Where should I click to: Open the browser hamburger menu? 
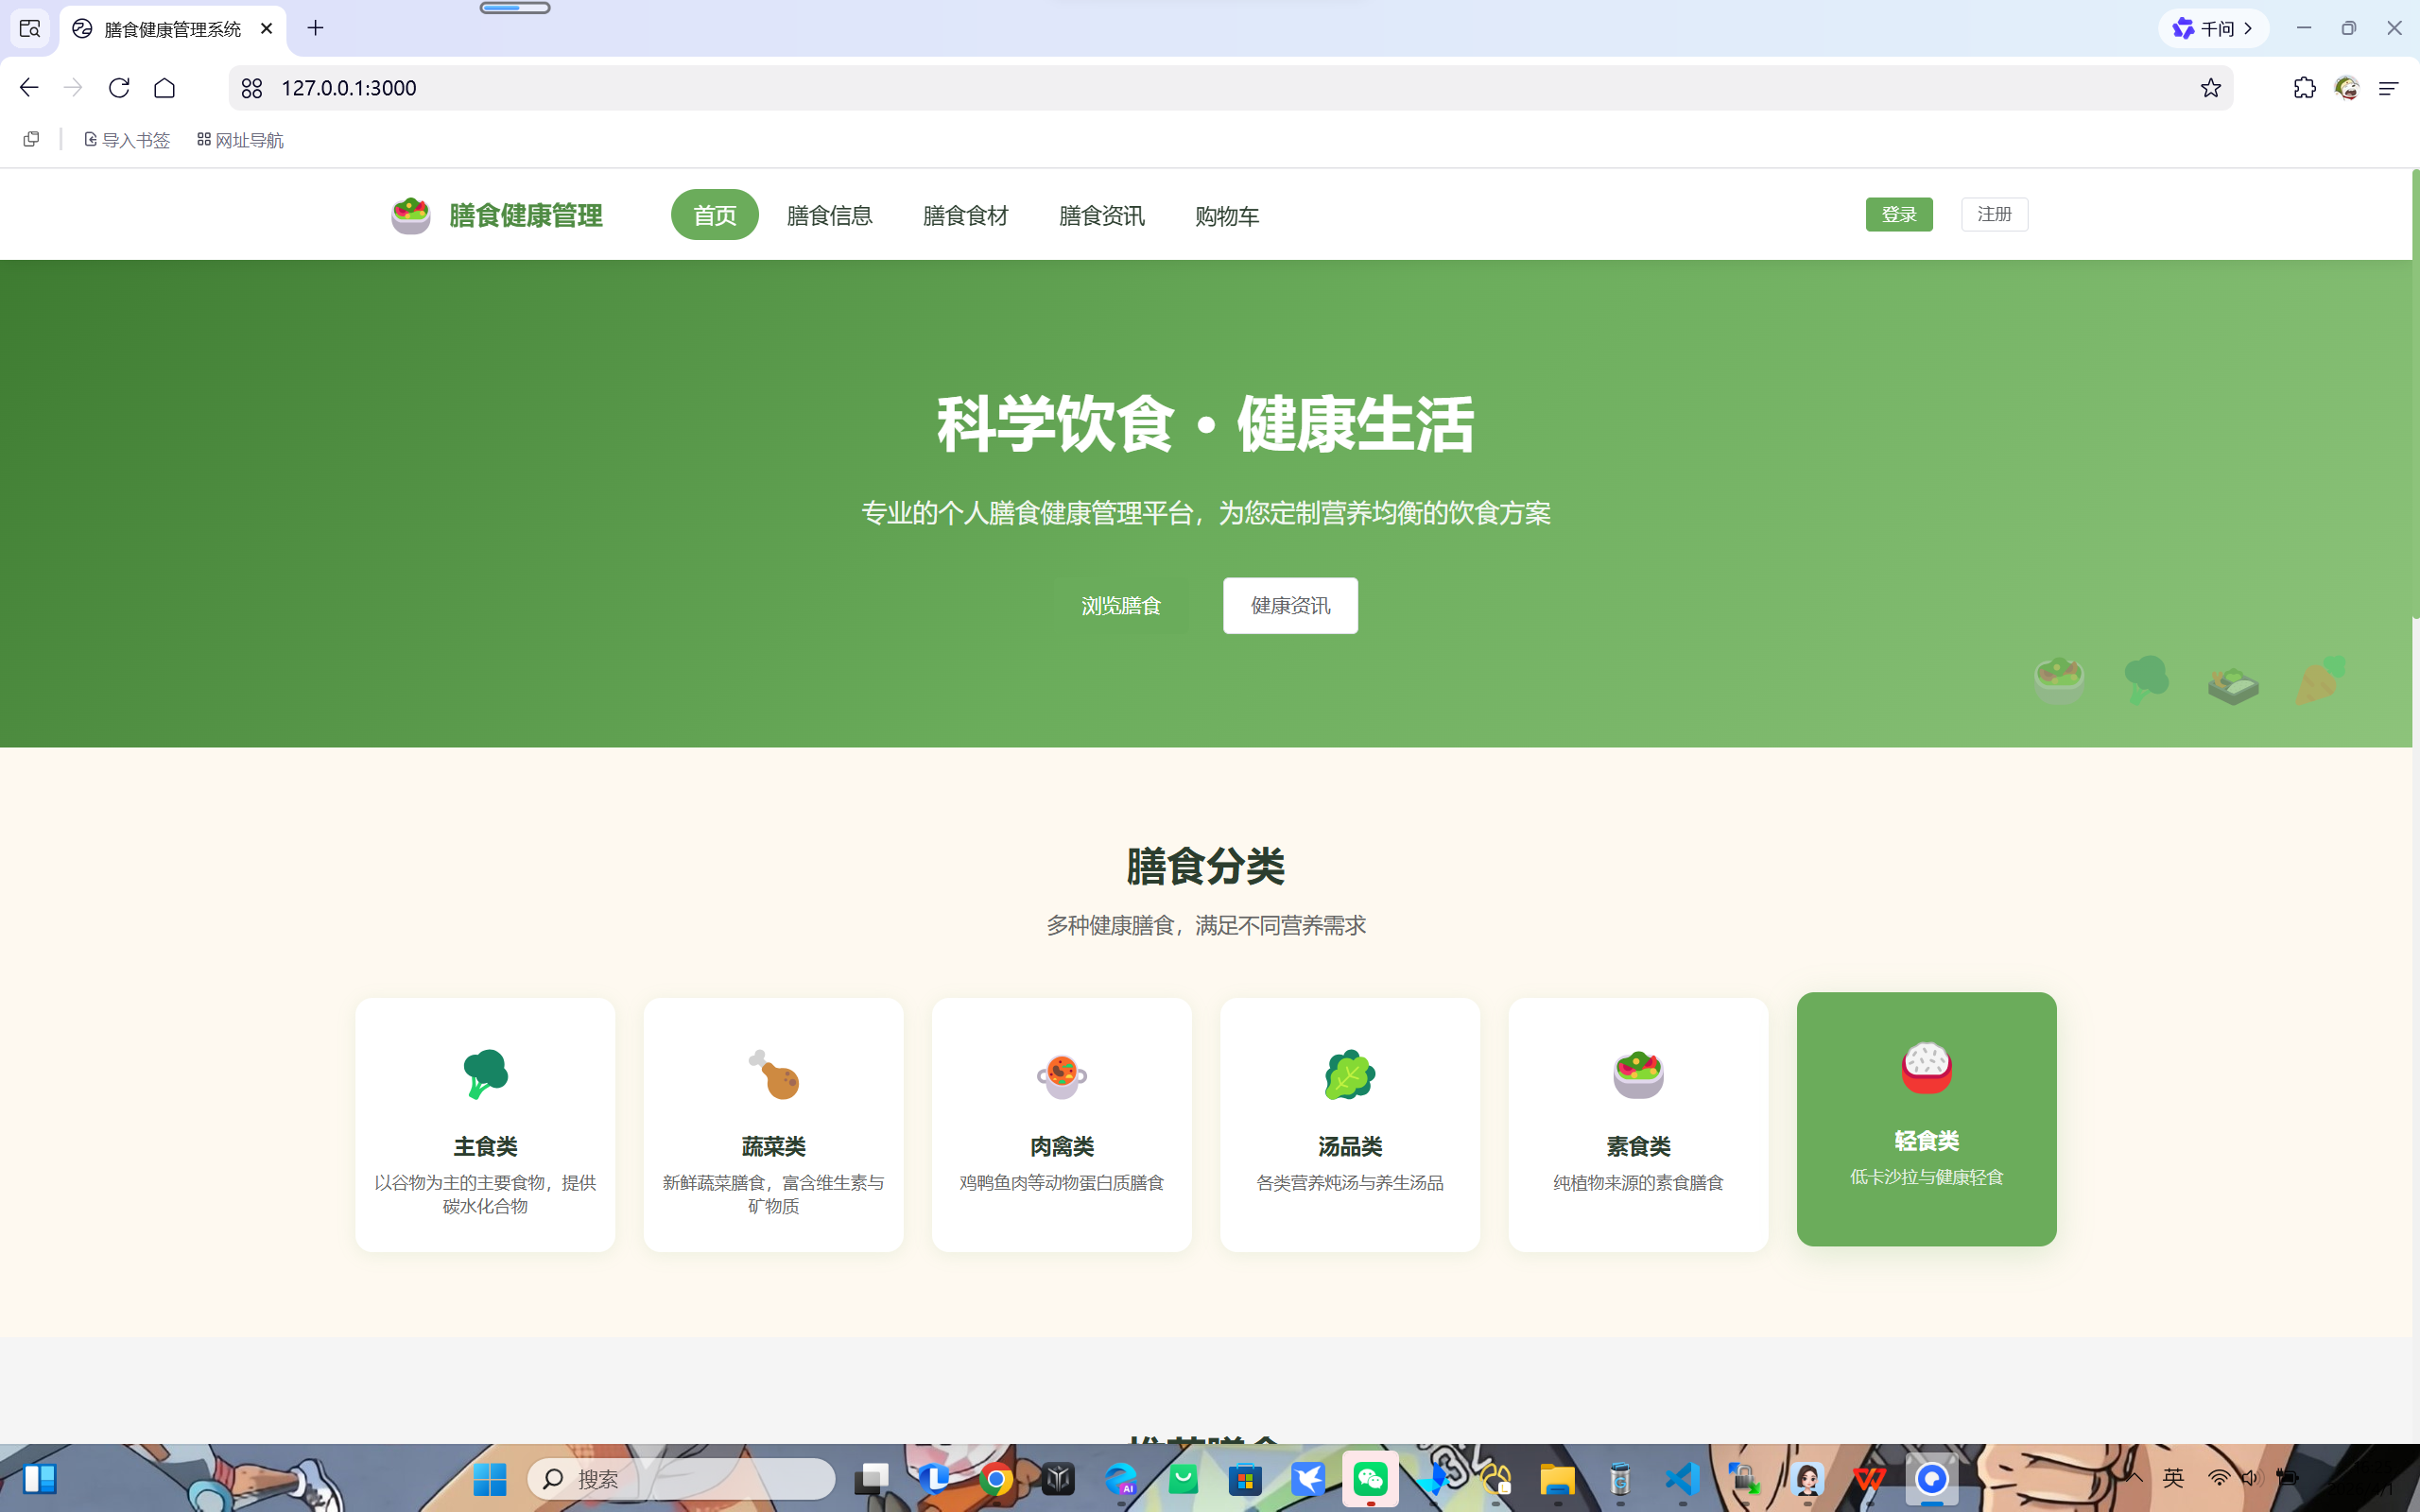(x=2389, y=88)
